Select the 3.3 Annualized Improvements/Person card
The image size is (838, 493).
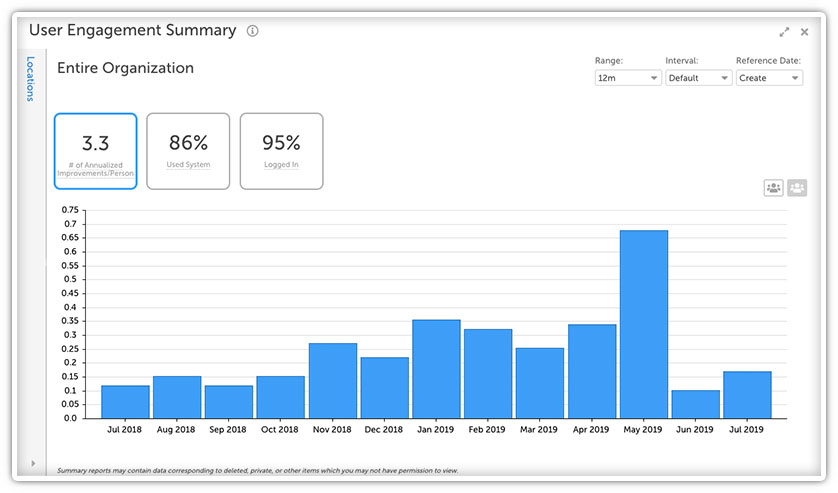tap(96, 151)
